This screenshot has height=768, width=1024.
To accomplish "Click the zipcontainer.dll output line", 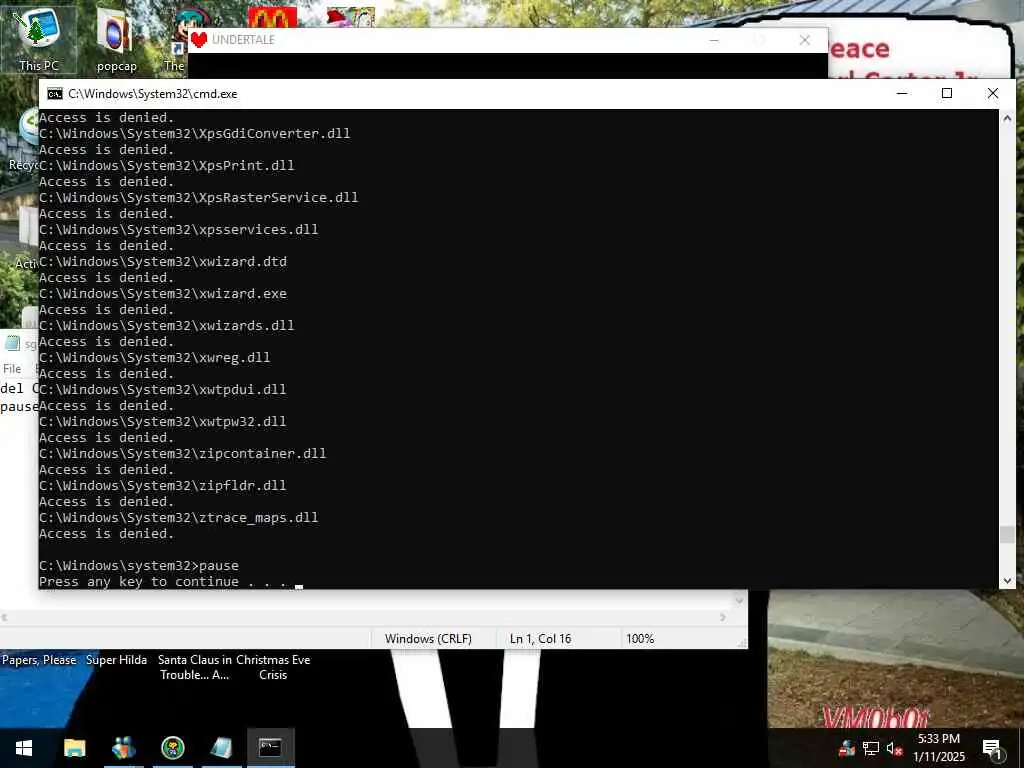I will tap(182, 453).
